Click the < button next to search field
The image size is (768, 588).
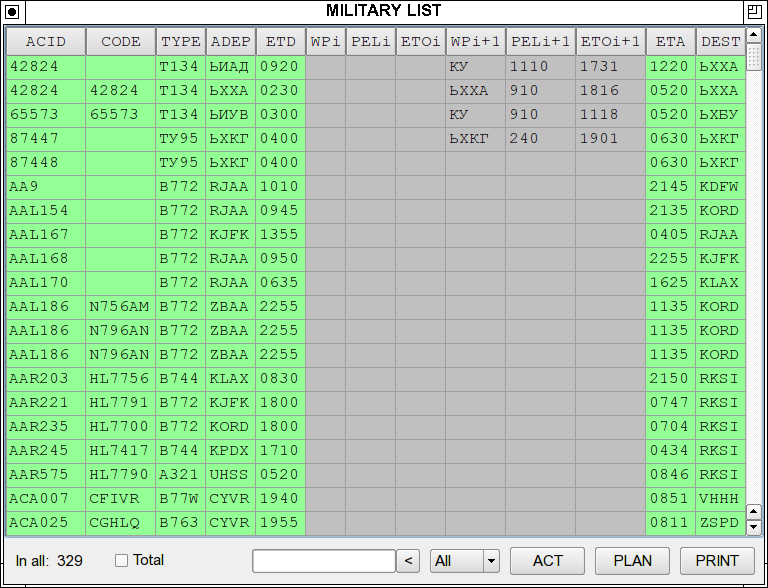408,561
